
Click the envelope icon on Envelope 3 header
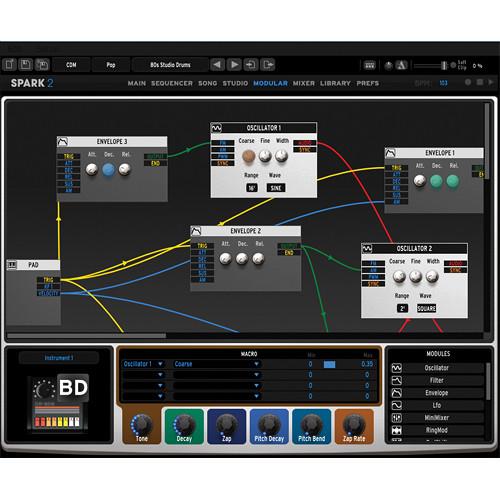coord(63,142)
